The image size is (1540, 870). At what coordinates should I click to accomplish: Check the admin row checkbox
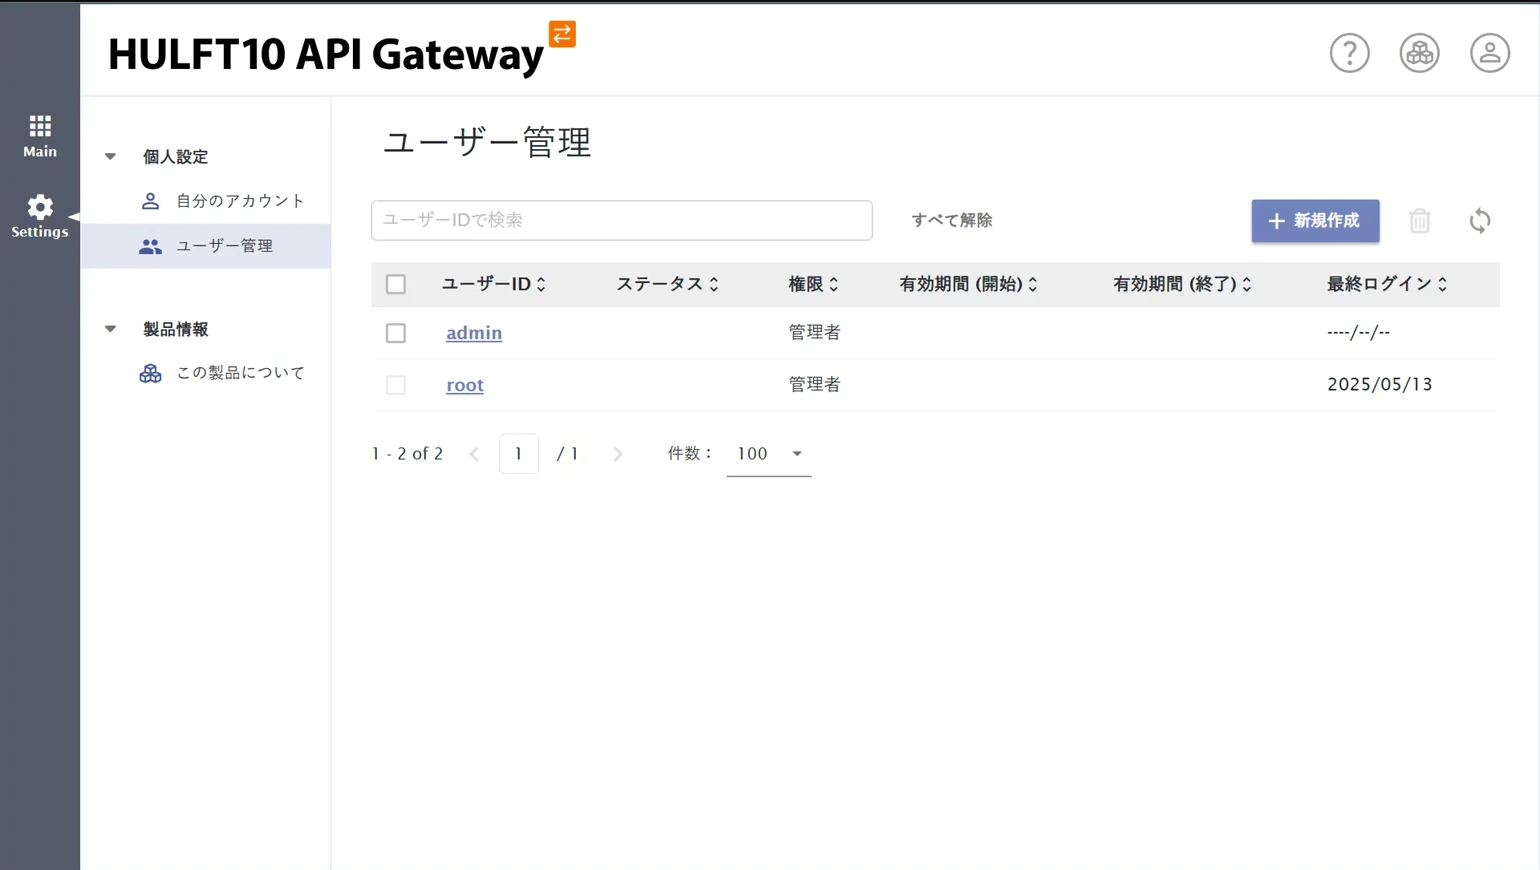[x=396, y=333]
